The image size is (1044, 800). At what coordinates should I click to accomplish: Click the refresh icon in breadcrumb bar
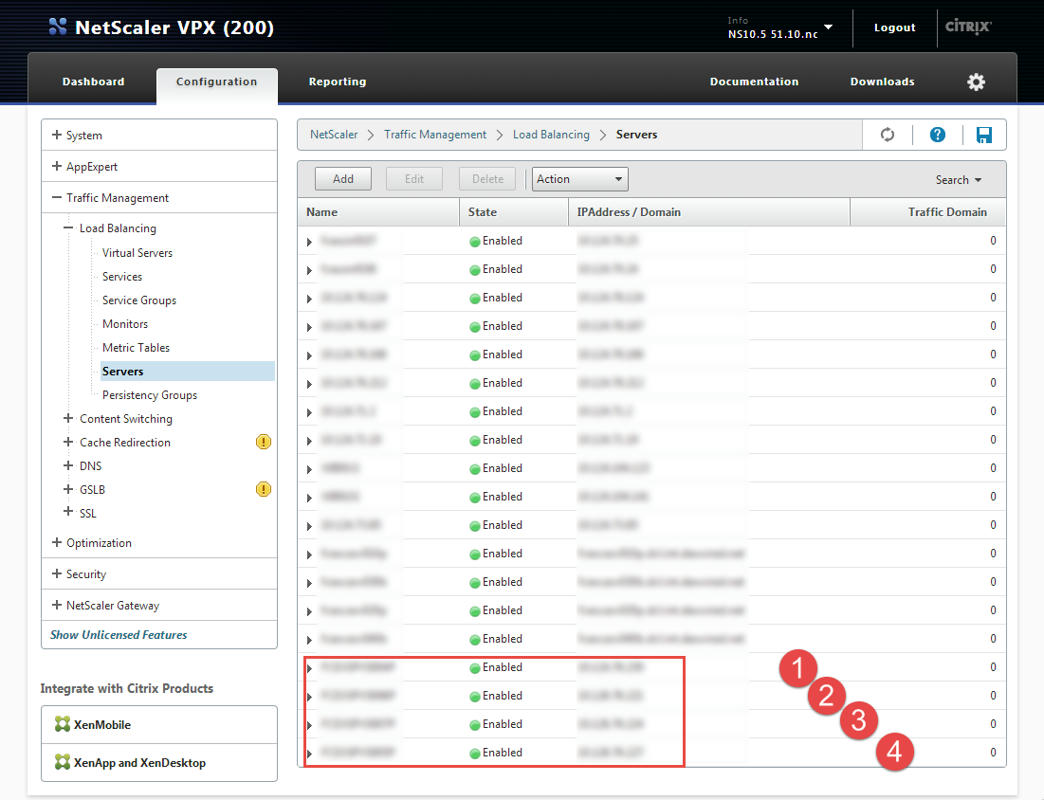[x=887, y=134]
